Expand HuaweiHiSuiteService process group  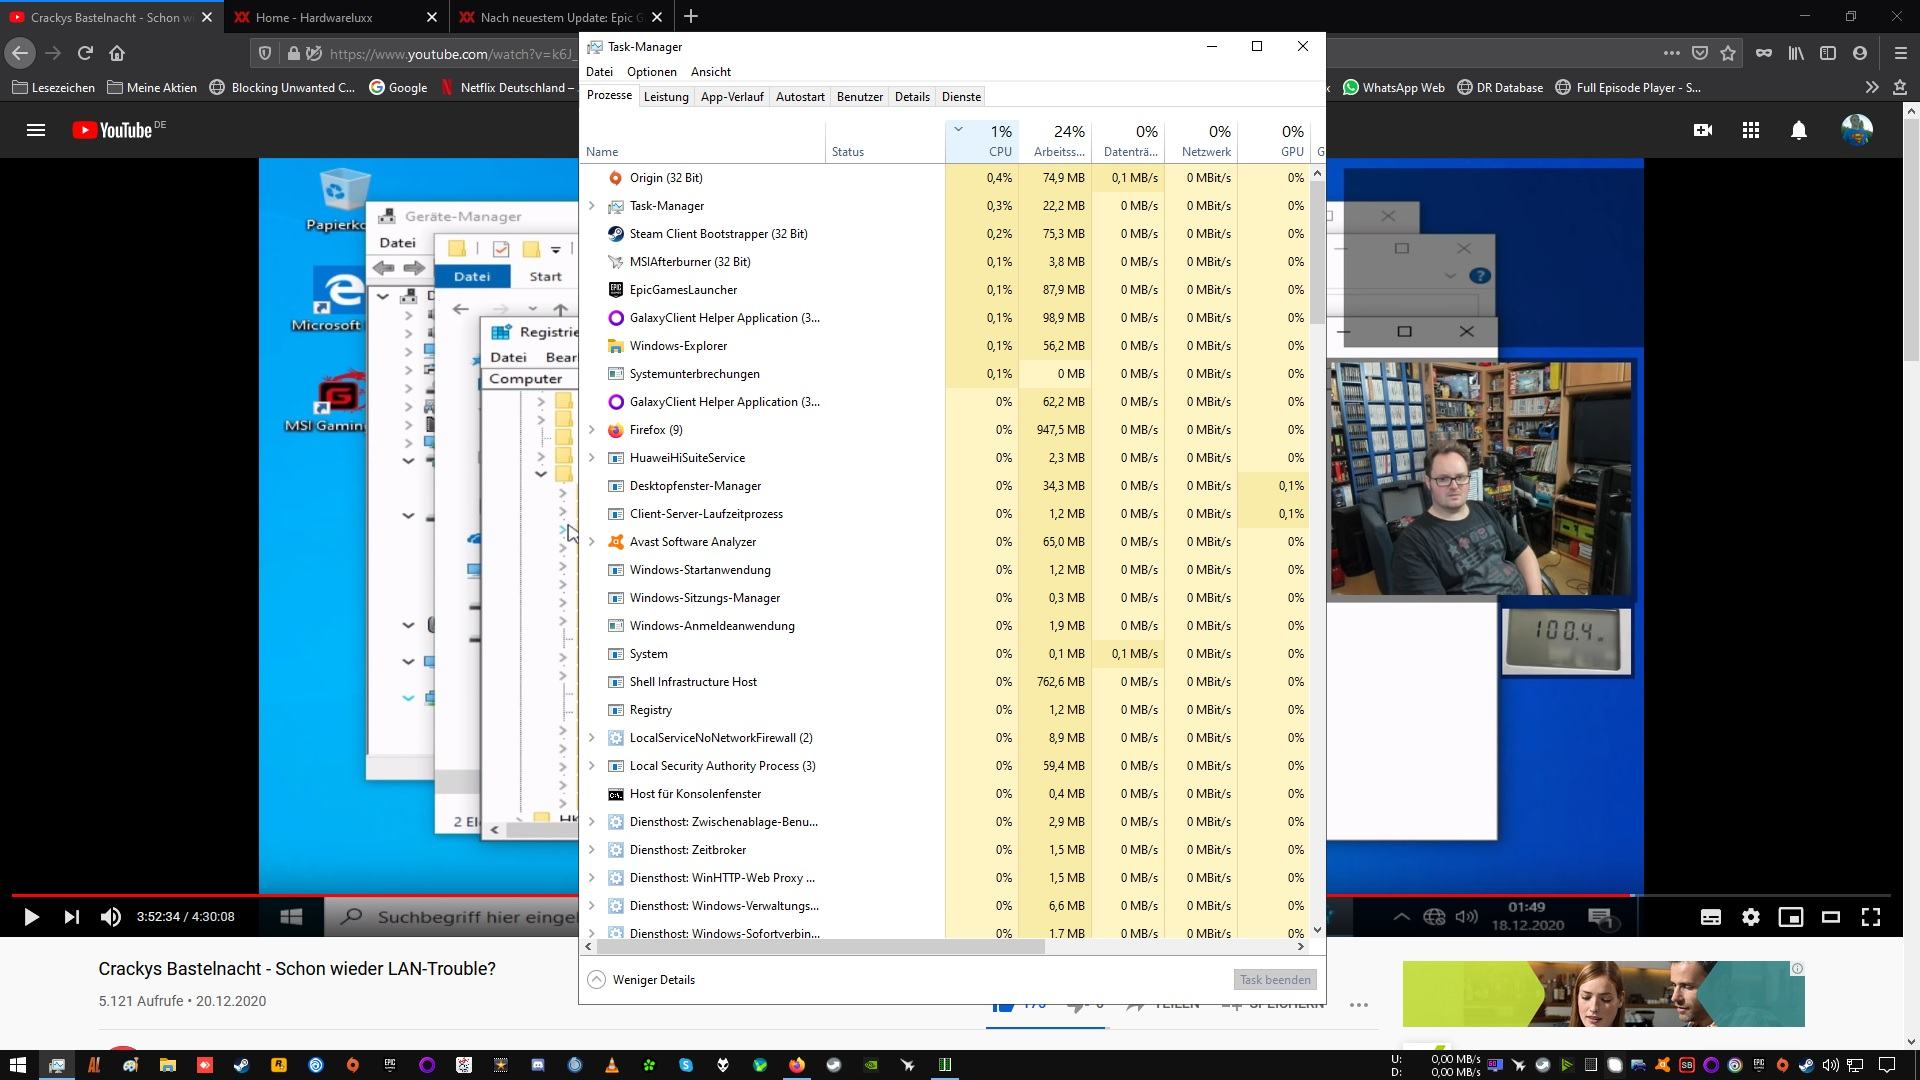(x=592, y=458)
